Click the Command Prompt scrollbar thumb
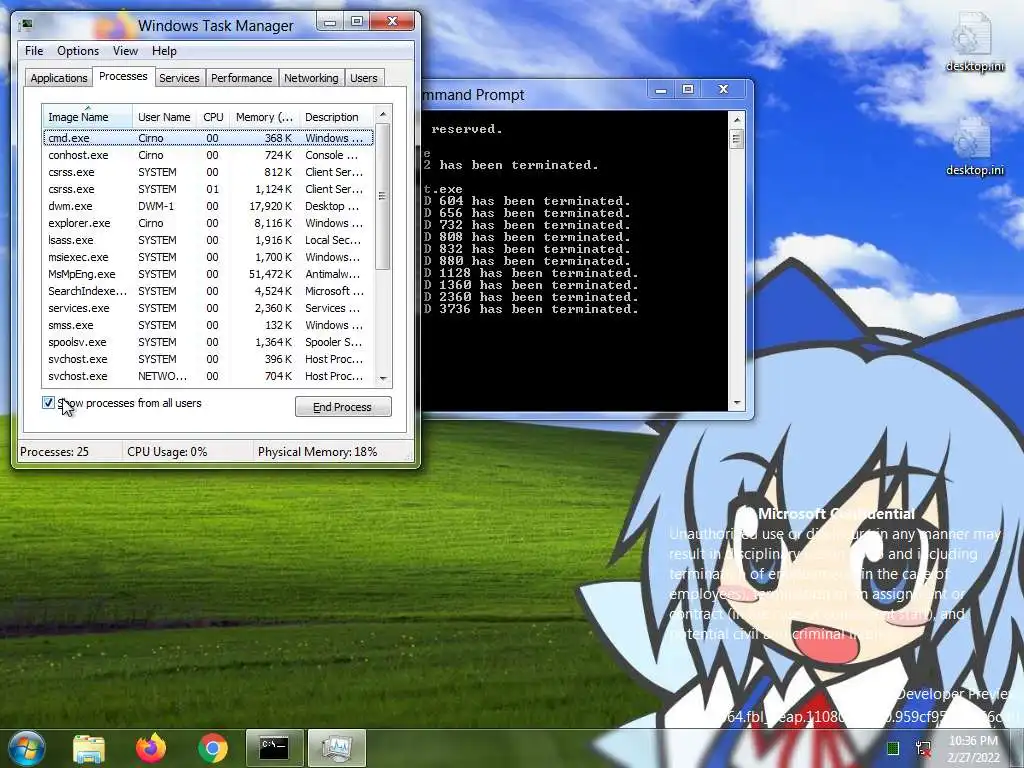1024x768 pixels. pos(737,139)
